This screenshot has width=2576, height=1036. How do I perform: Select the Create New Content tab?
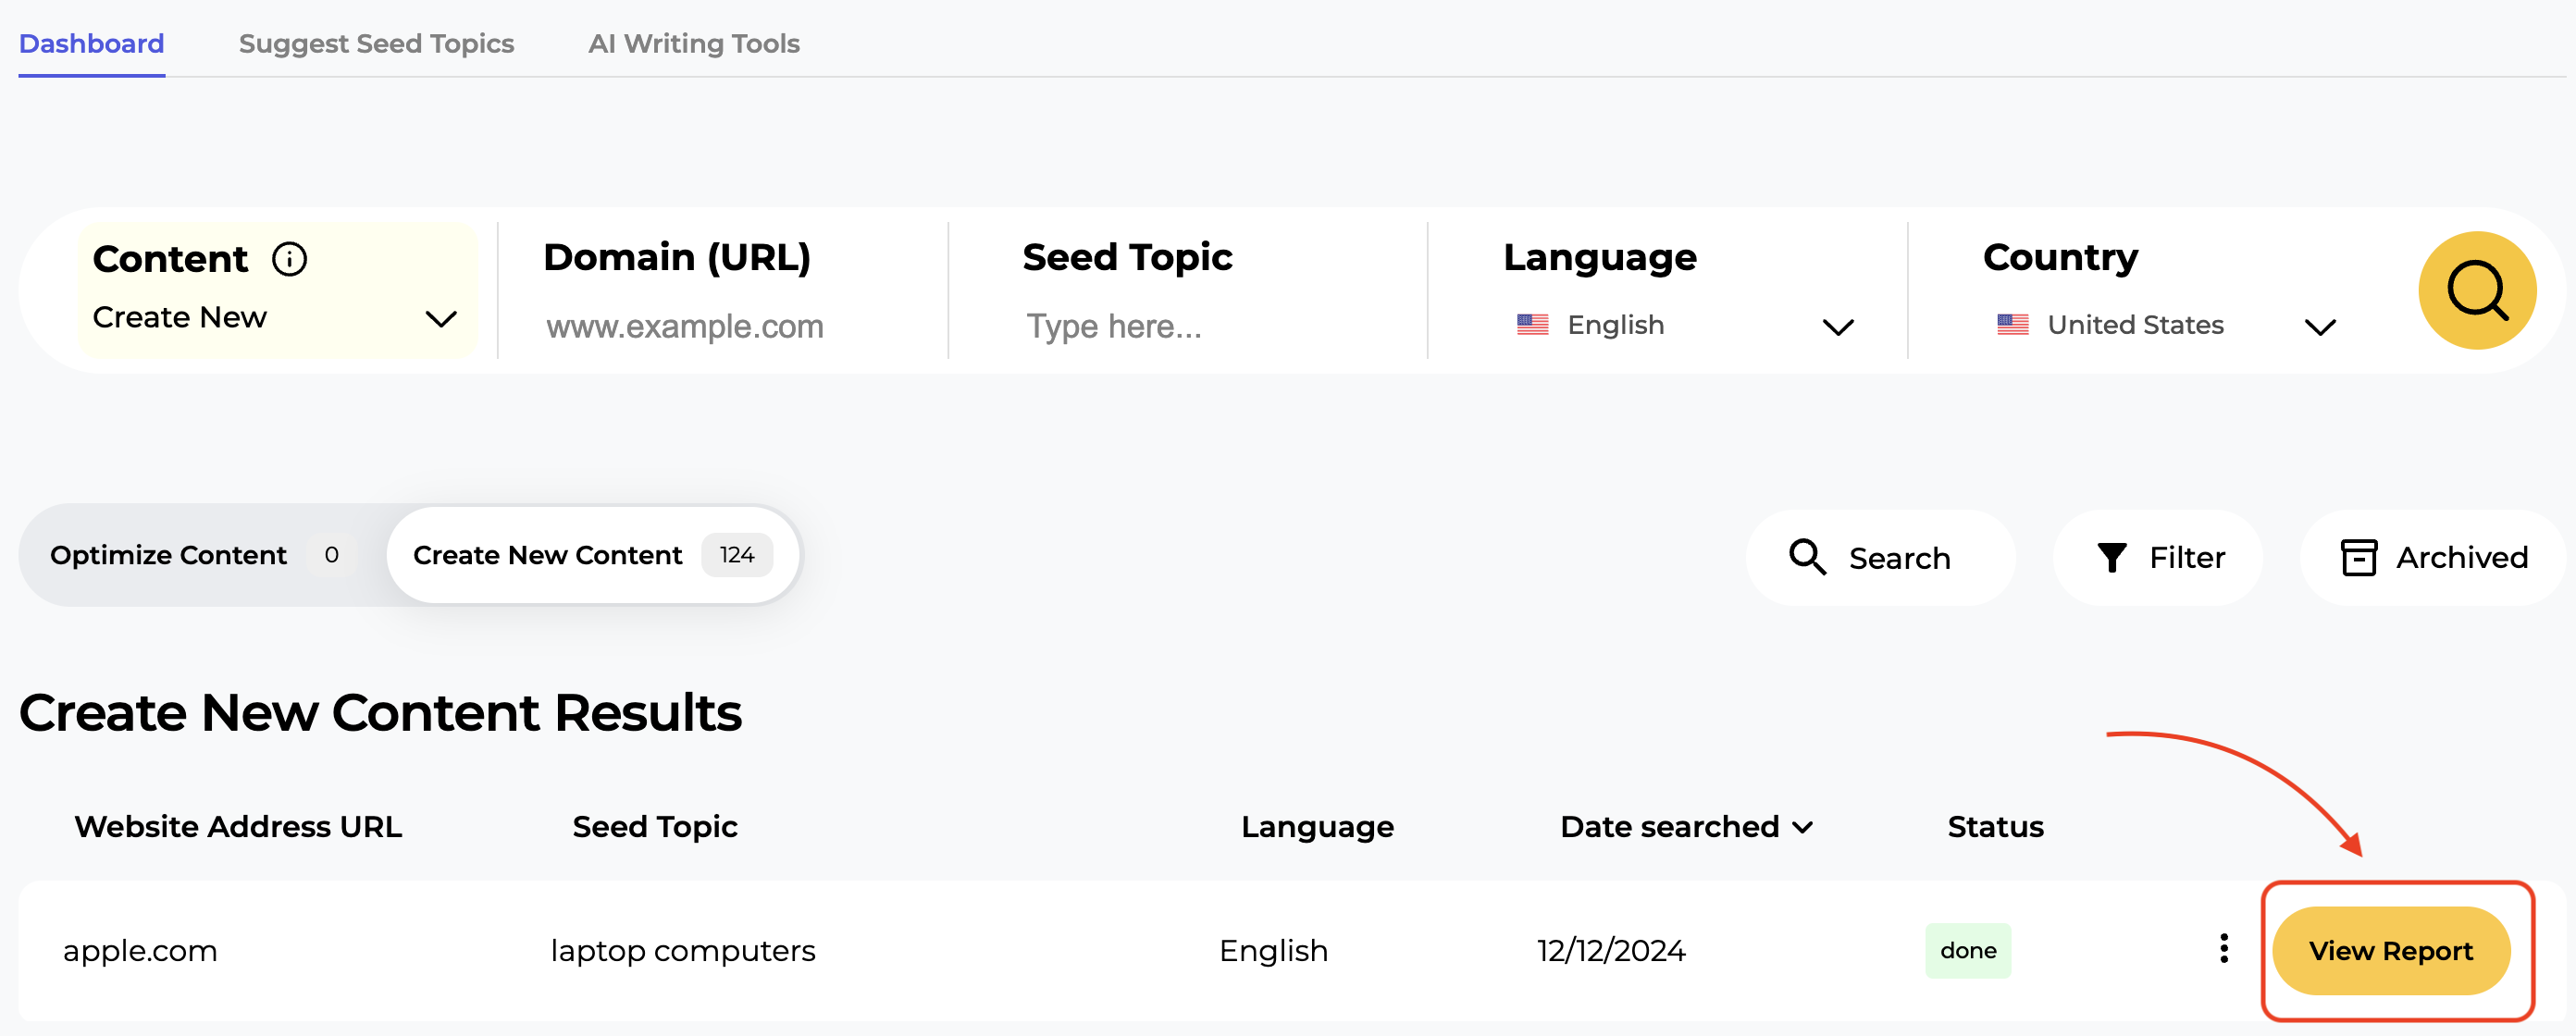[593, 555]
